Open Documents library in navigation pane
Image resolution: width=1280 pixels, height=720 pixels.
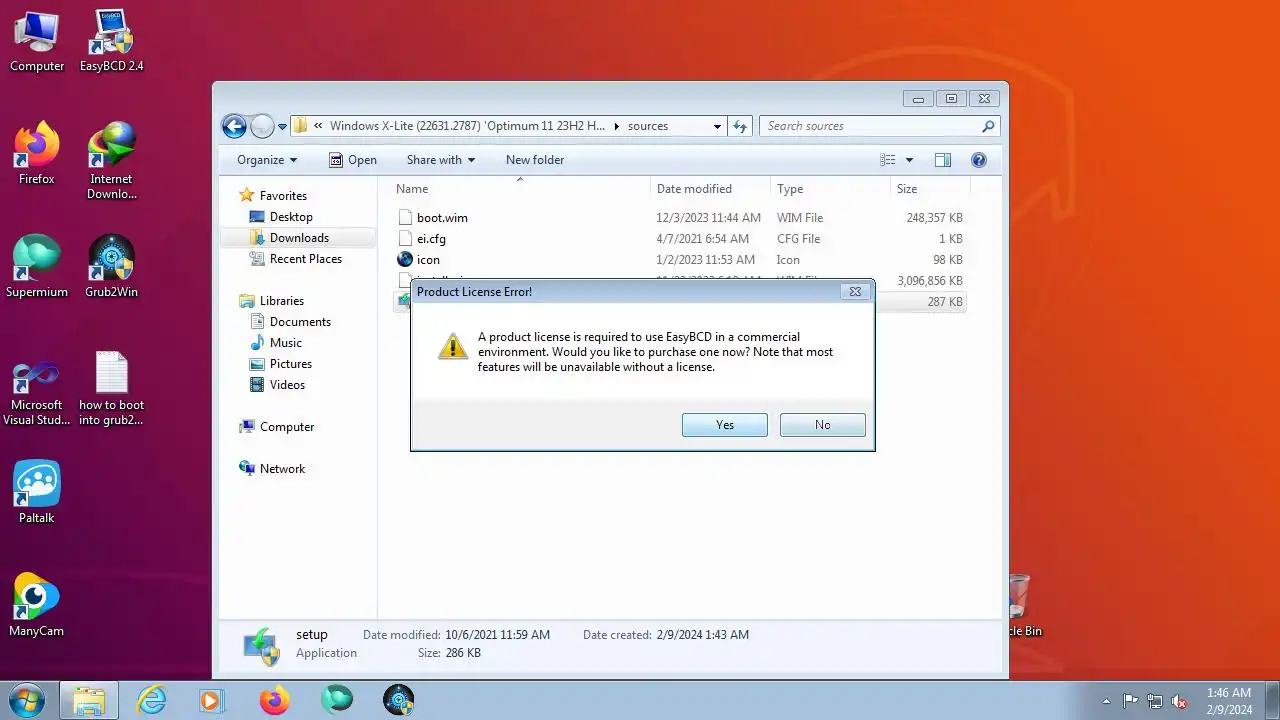(300, 322)
